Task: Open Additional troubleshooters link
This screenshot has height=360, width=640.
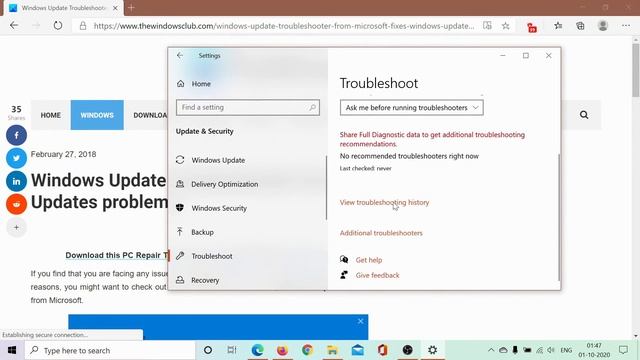Action: tap(381, 233)
